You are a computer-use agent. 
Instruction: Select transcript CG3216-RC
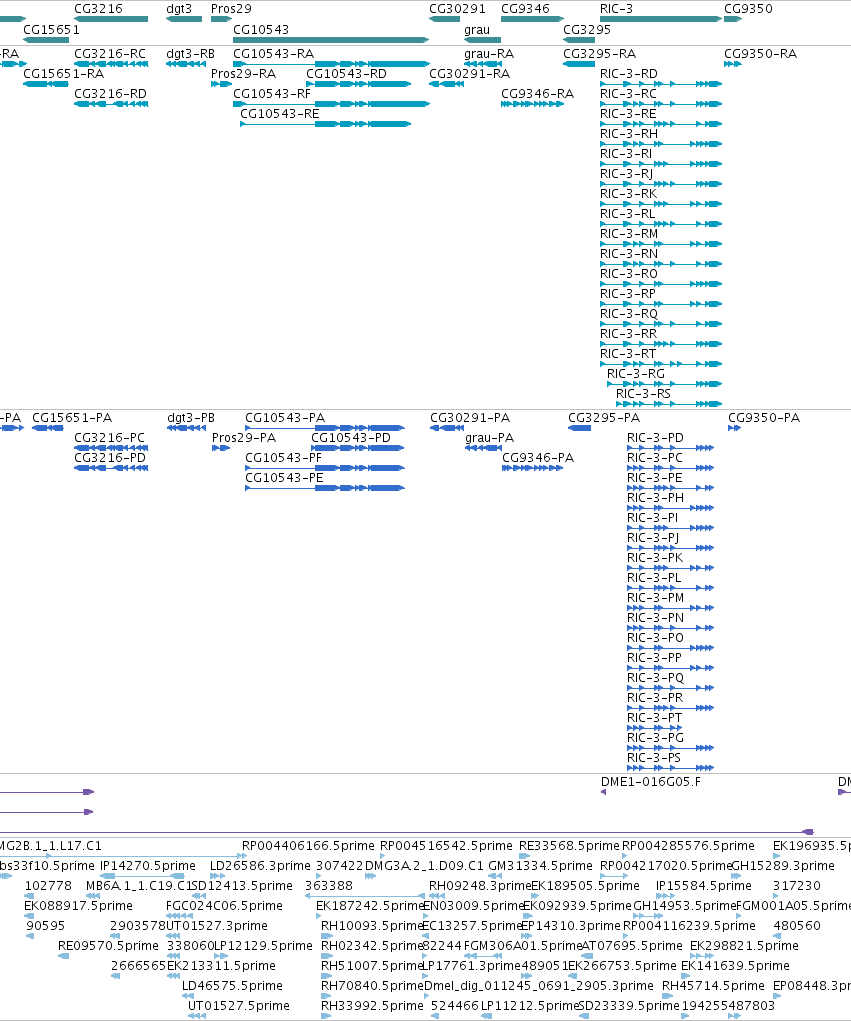[110, 53]
